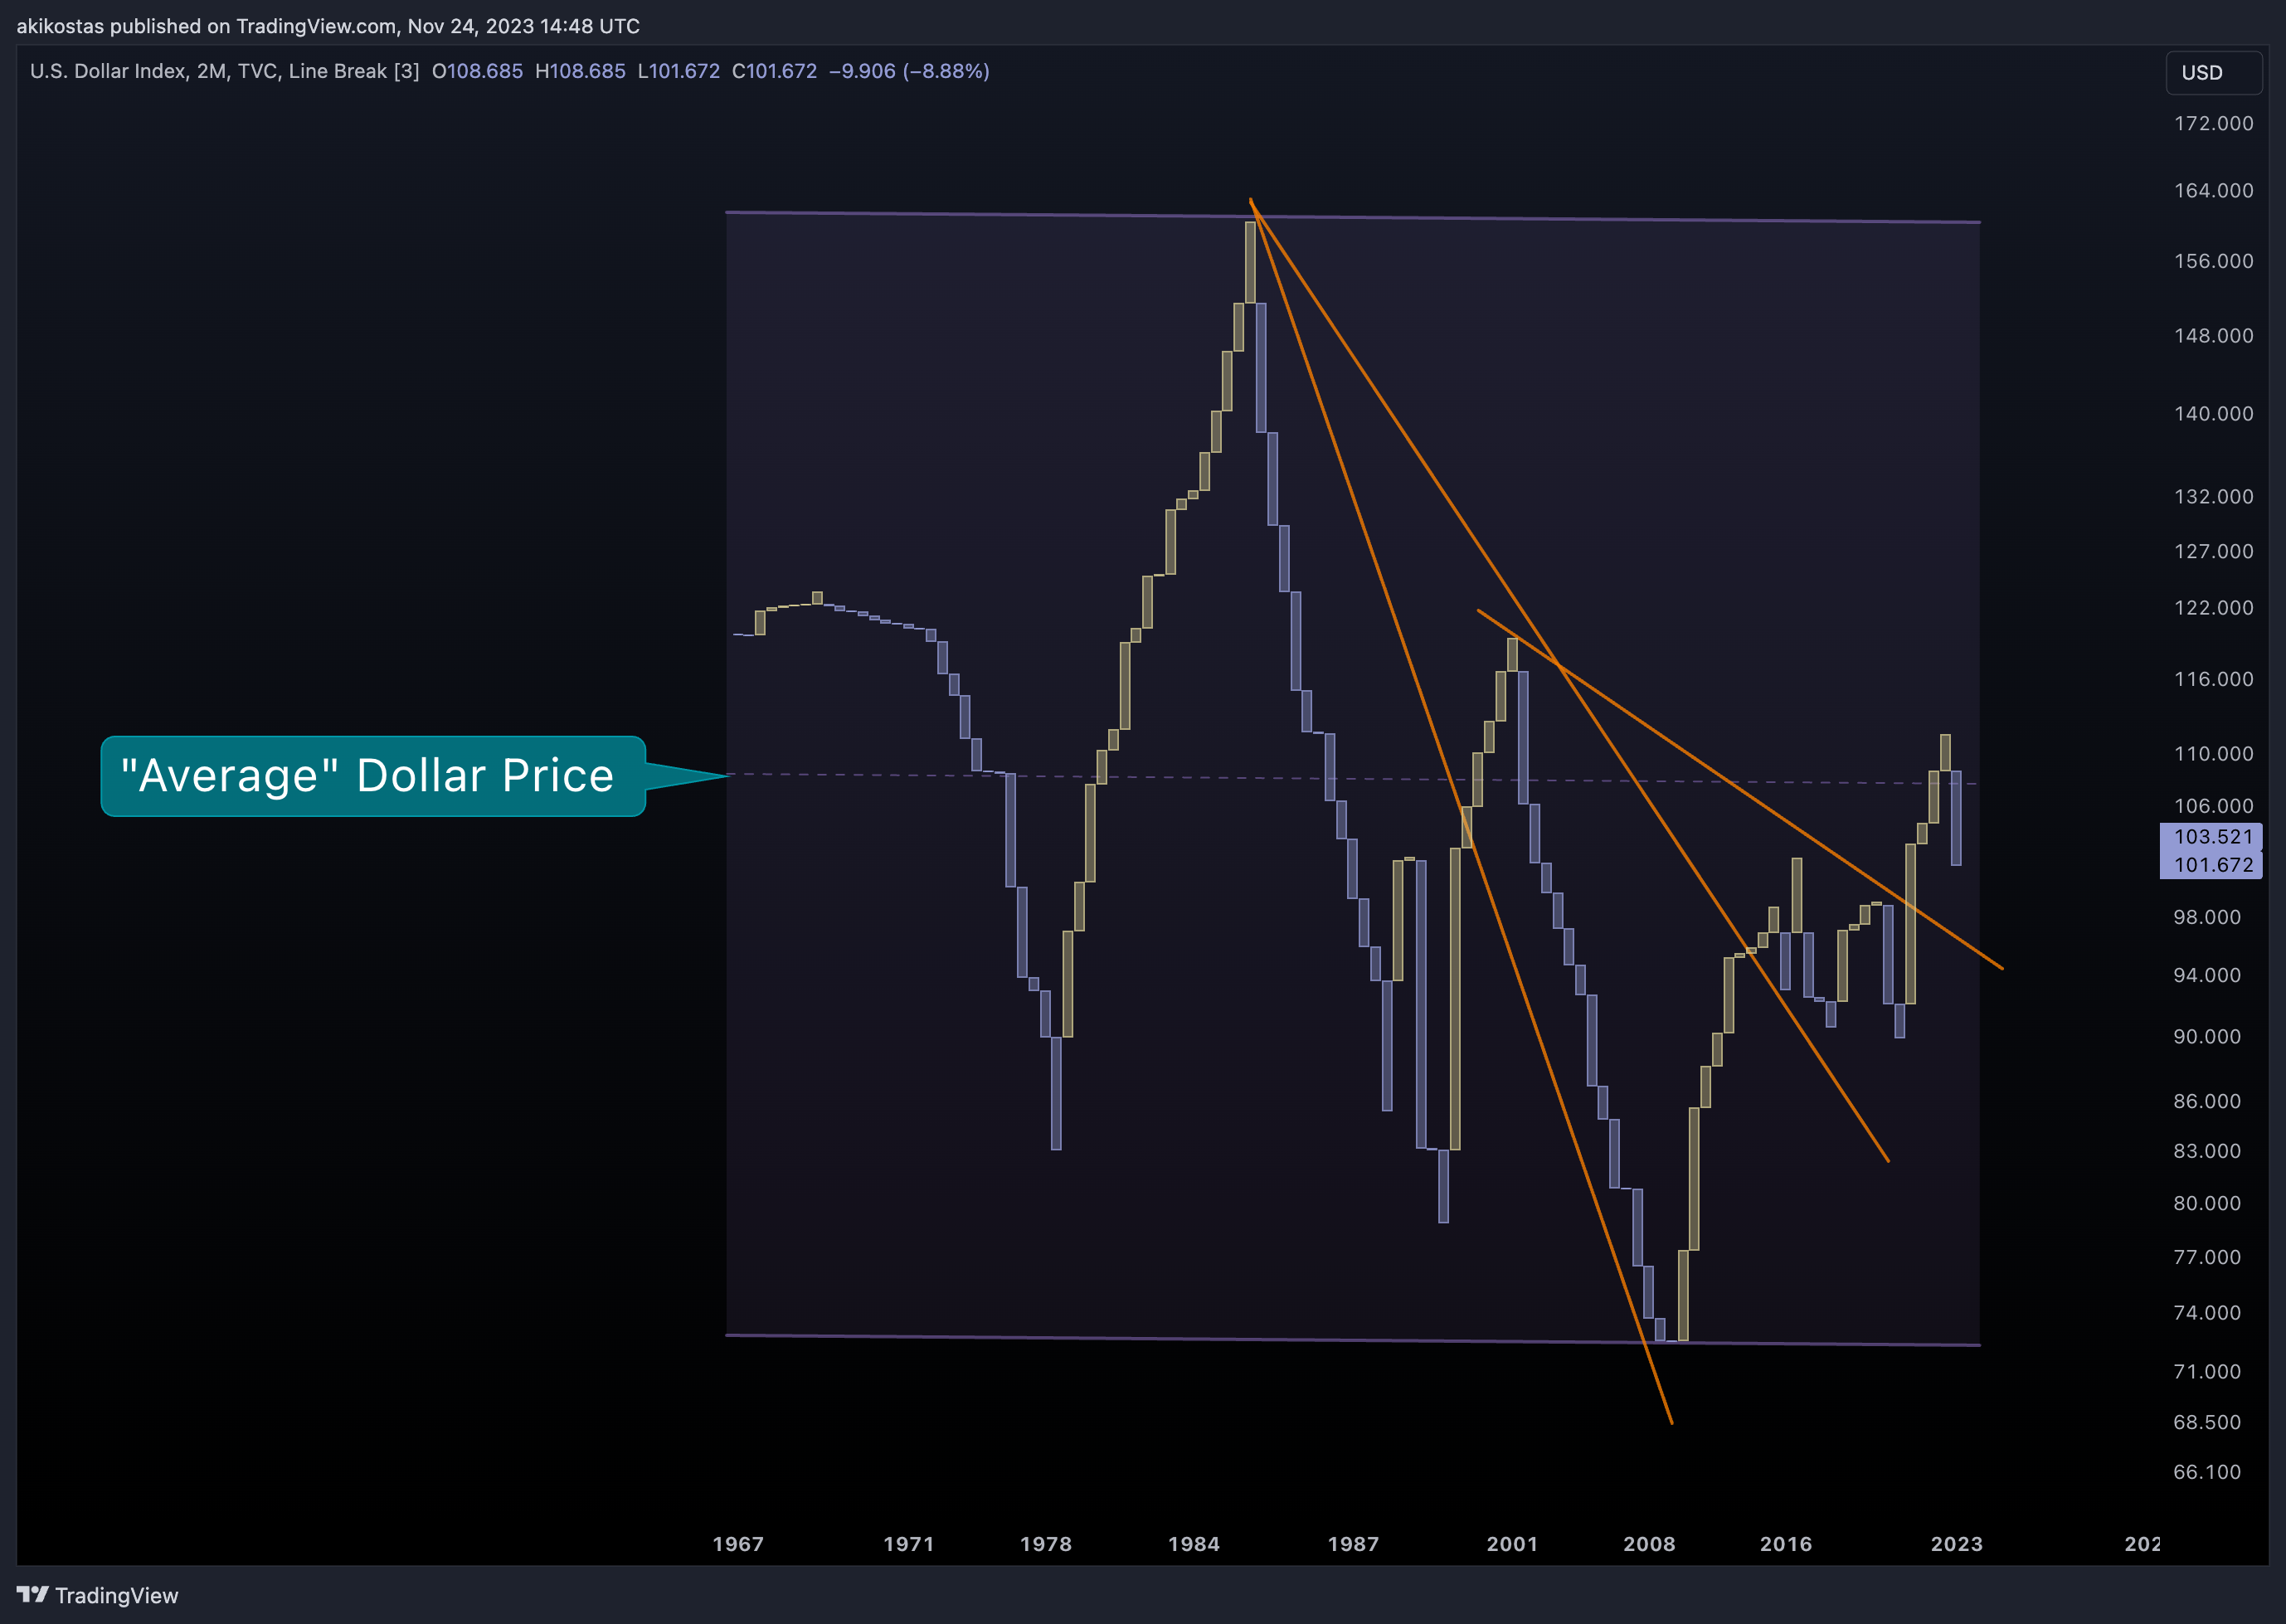
Task: Click the 2008 time axis label
Action: click(1649, 1544)
